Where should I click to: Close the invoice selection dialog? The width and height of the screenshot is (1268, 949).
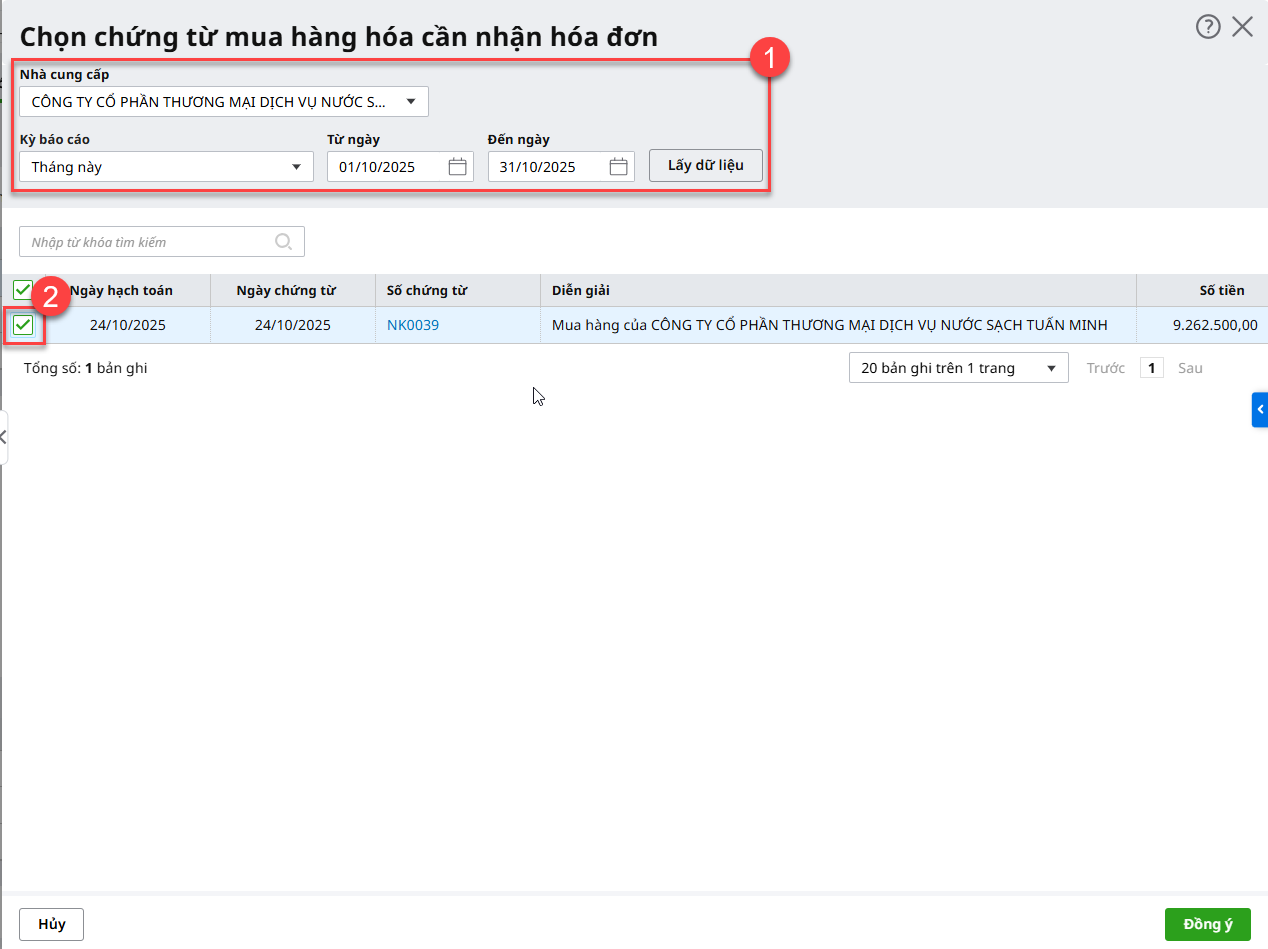[1242, 27]
